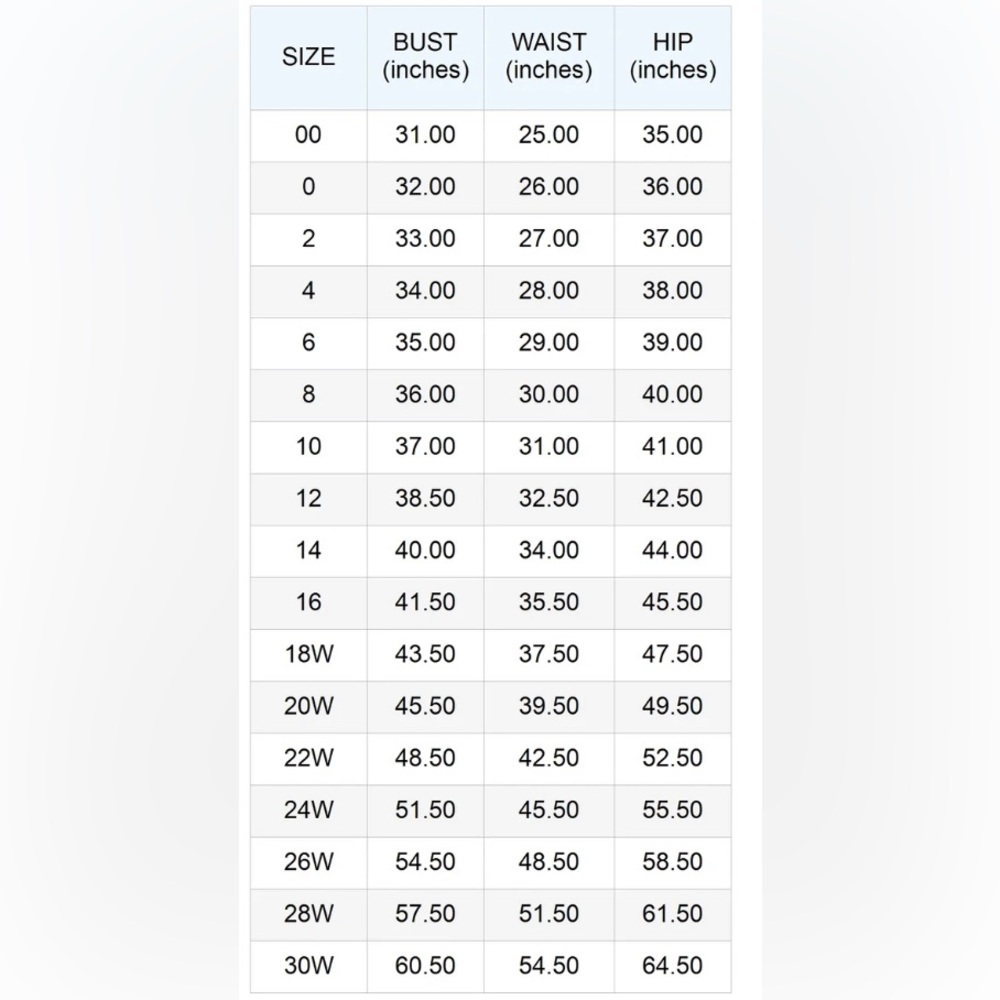Click the BUST (inches) column header
Image resolution: width=1000 pixels, height=1000 pixels.
coord(425,56)
